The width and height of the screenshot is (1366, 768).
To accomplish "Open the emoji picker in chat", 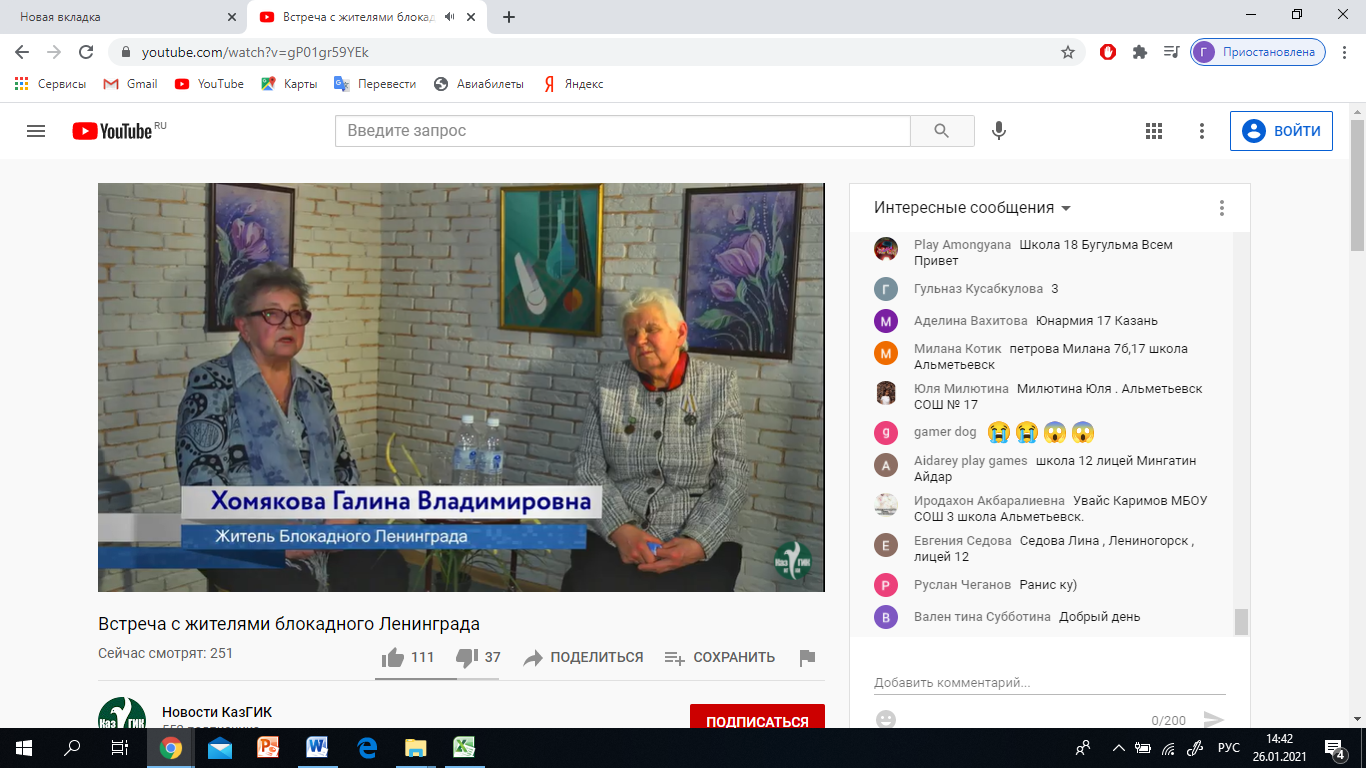I will pos(885,719).
